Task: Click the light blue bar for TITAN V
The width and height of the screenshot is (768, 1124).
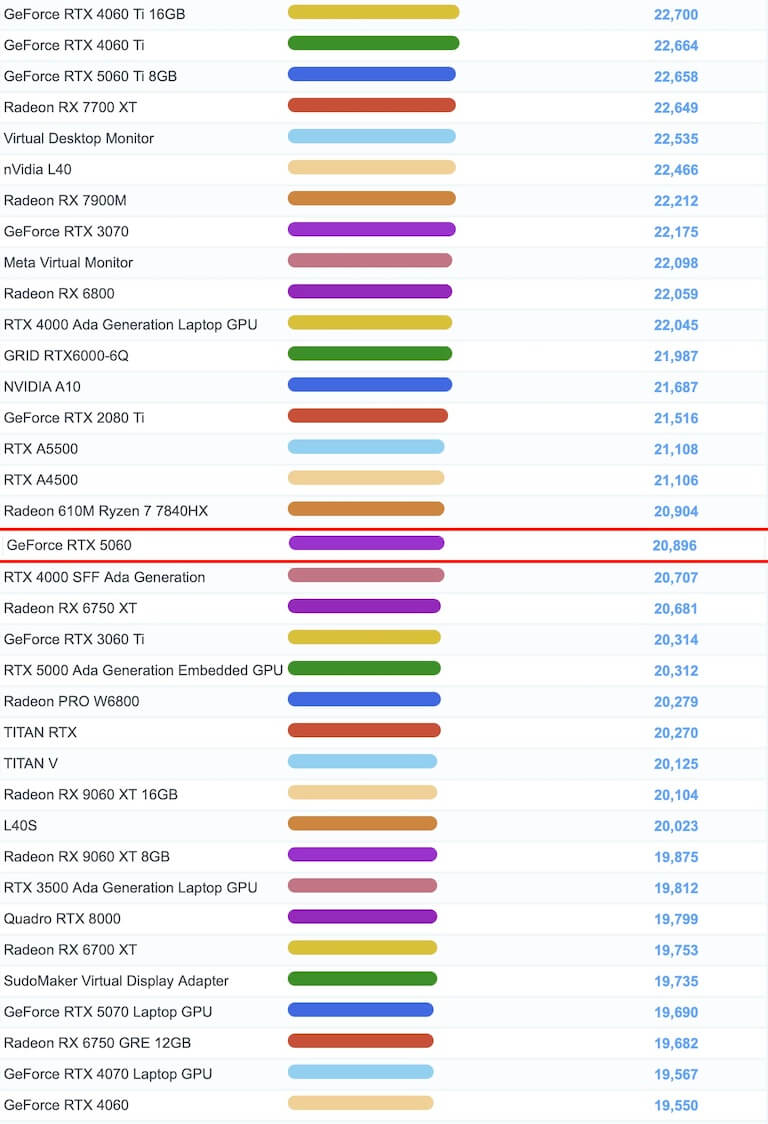Action: click(362, 761)
